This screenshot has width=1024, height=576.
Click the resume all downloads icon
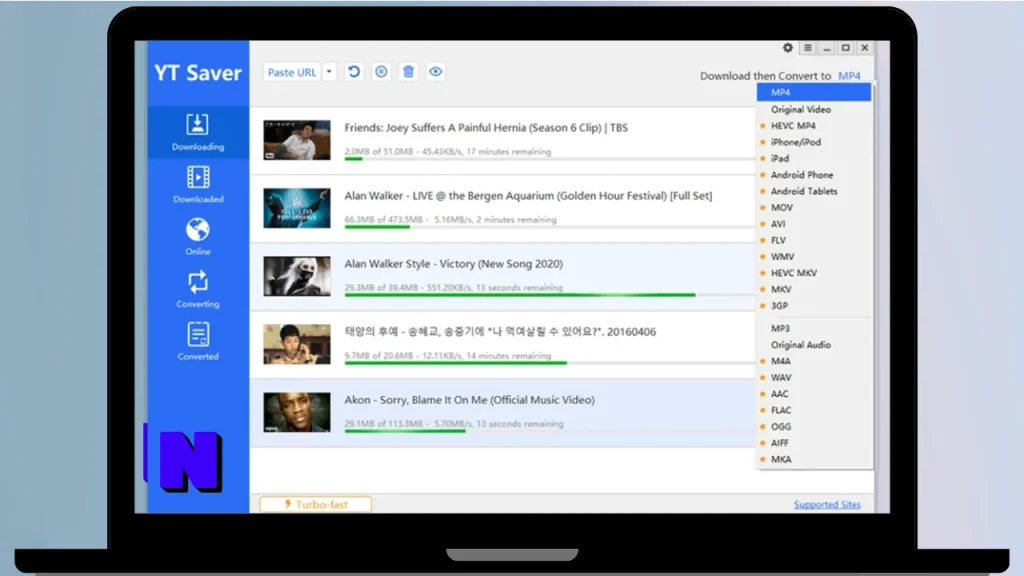click(x=354, y=72)
